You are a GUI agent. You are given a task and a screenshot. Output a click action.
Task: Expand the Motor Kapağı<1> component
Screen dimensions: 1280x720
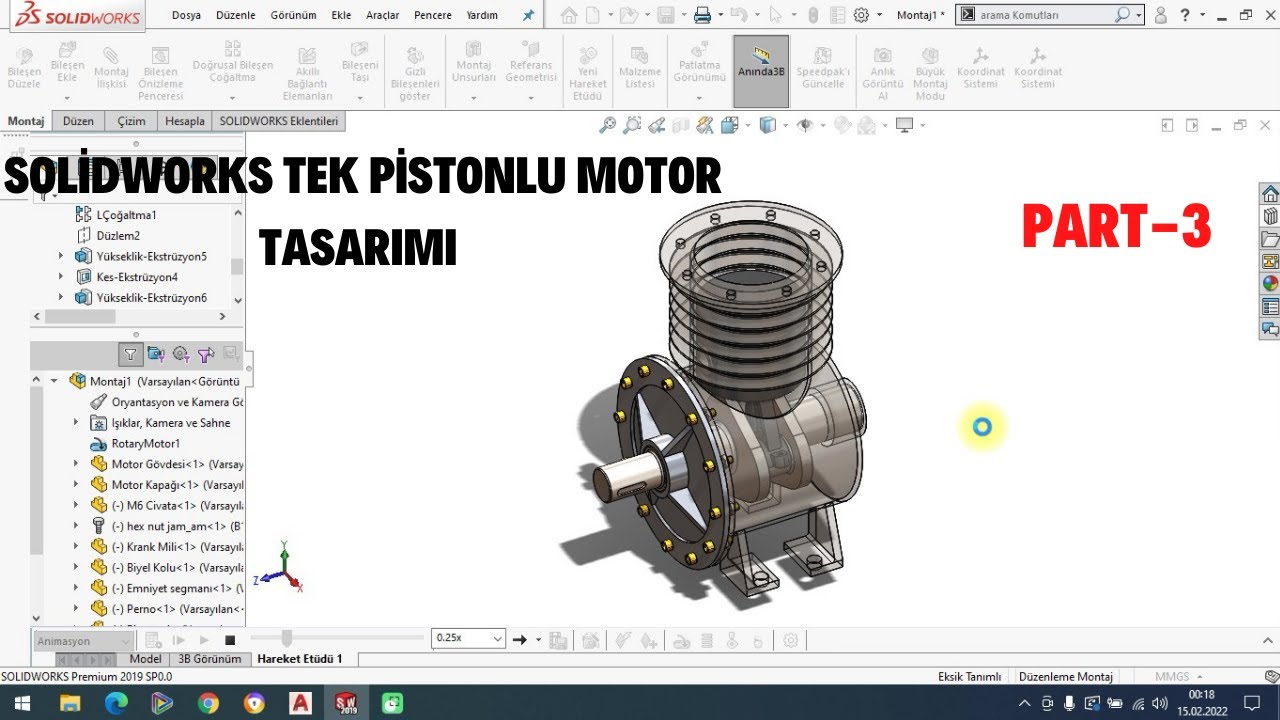click(76, 485)
